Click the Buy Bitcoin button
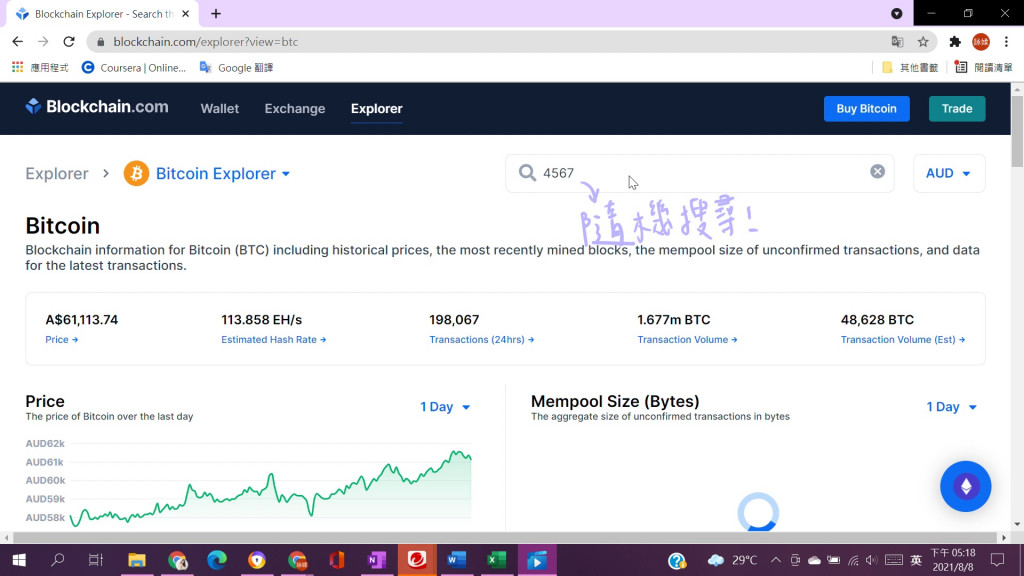Image resolution: width=1024 pixels, height=576 pixels. click(867, 108)
